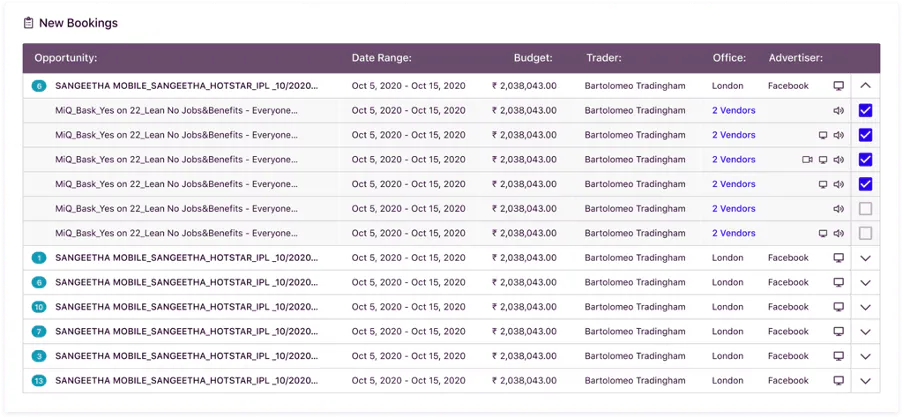Image resolution: width=904 pixels, height=418 pixels.
Task: Click the speaker icon in the video camera sub-row
Action: coord(839,160)
